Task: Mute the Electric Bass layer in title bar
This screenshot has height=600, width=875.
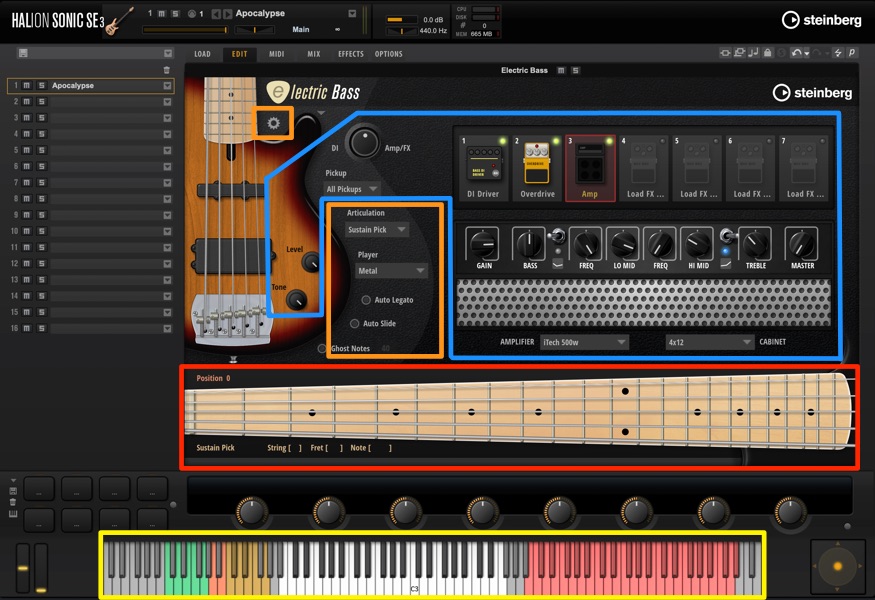Action: pyautogui.click(x=561, y=70)
